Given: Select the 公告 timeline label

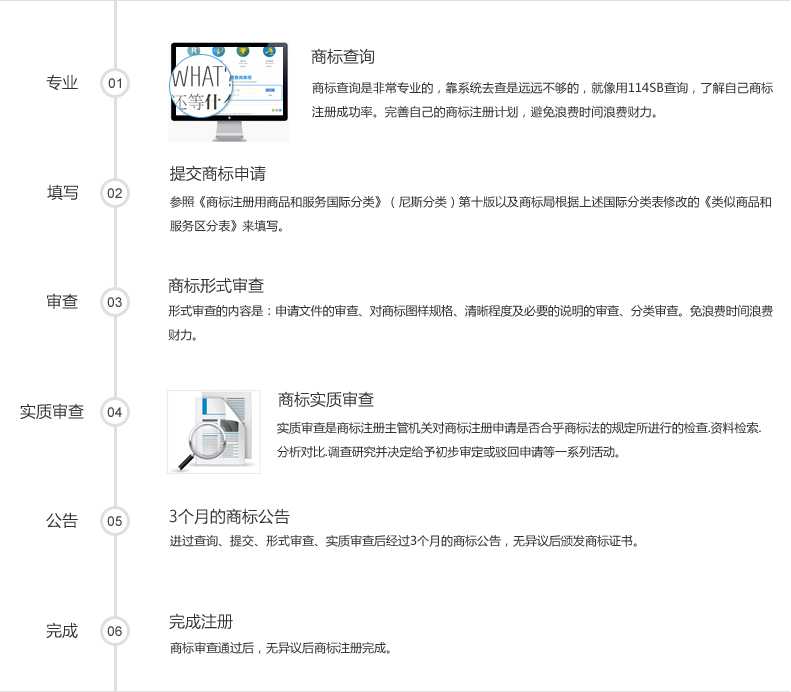Looking at the screenshot, I should tap(62, 521).
